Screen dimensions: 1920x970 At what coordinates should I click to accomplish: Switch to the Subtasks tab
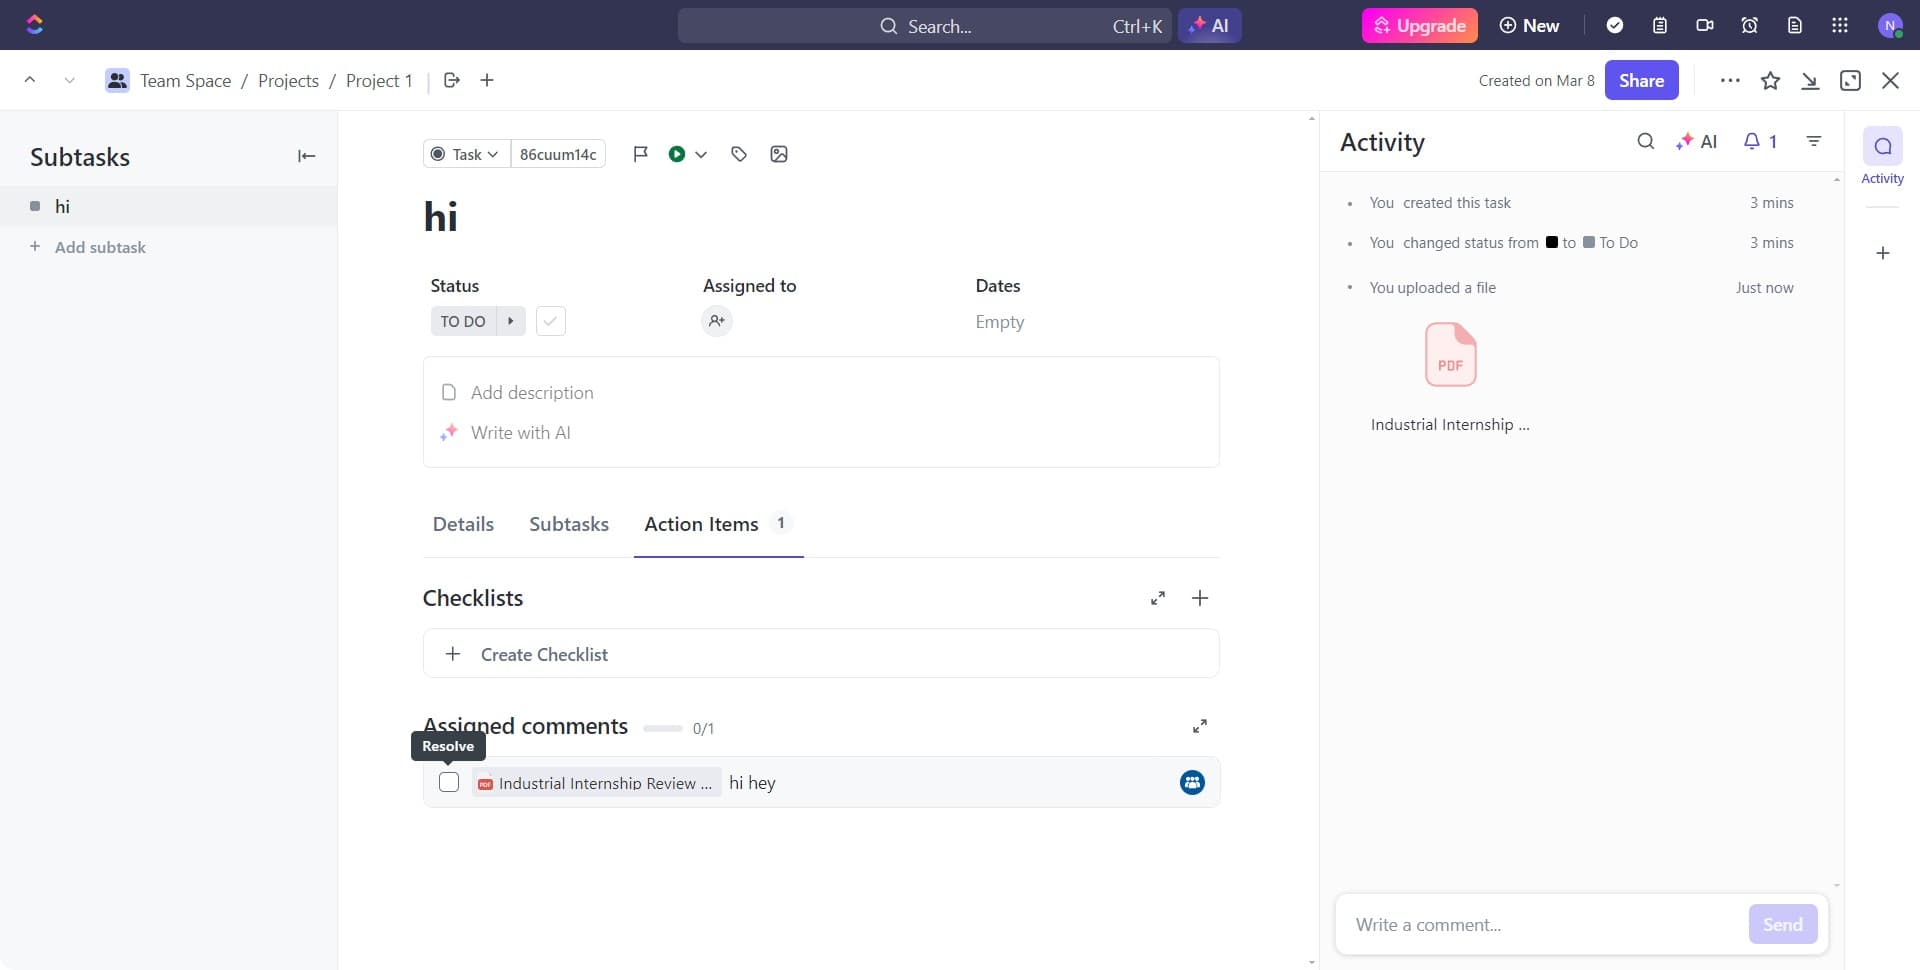pos(568,523)
